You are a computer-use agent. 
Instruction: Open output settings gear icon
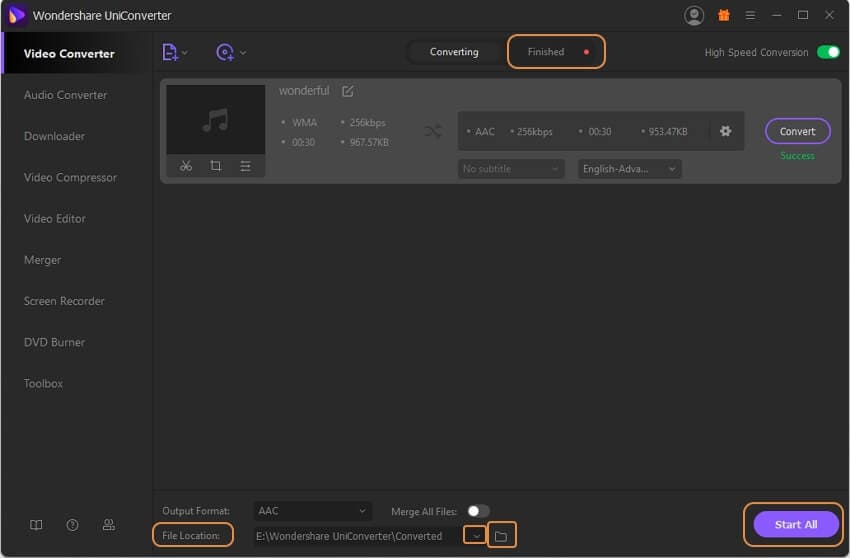click(725, 131)
